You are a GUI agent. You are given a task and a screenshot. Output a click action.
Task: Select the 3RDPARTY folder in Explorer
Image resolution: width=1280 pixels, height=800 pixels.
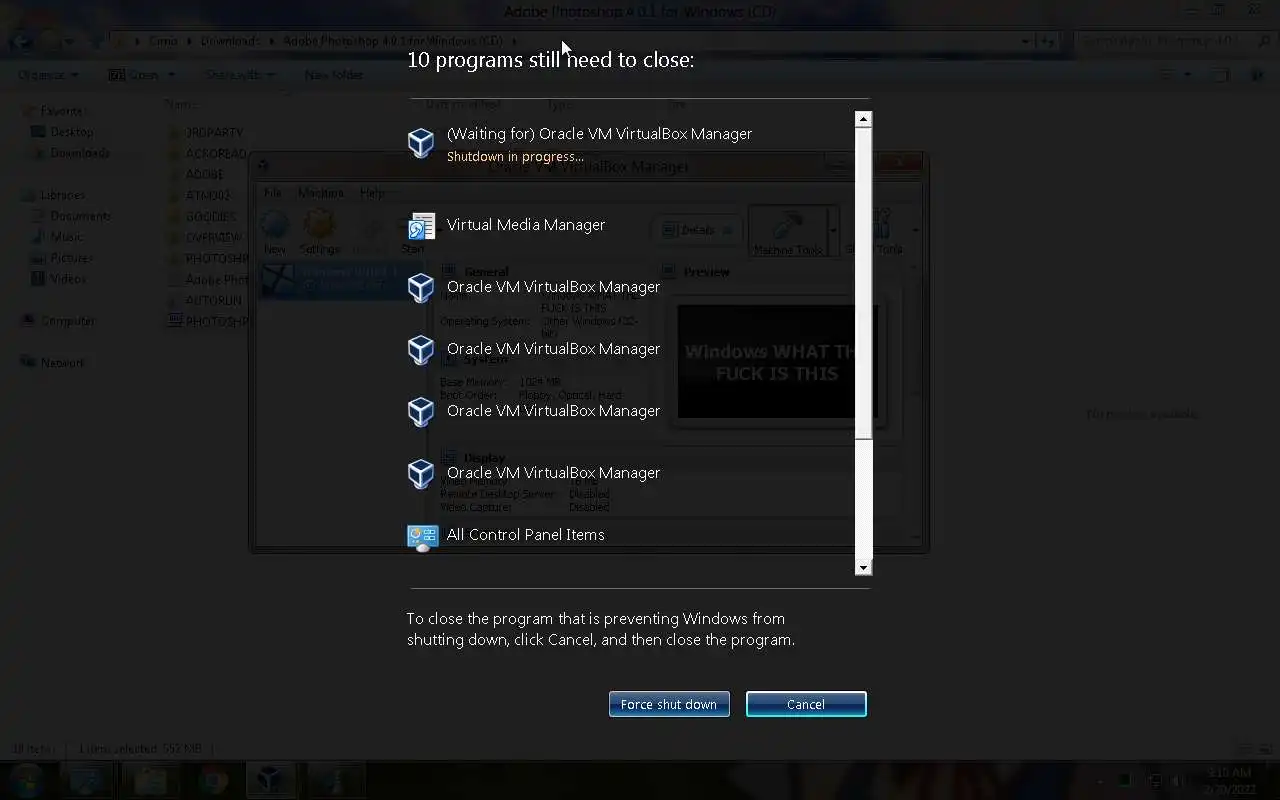point(206,132)
